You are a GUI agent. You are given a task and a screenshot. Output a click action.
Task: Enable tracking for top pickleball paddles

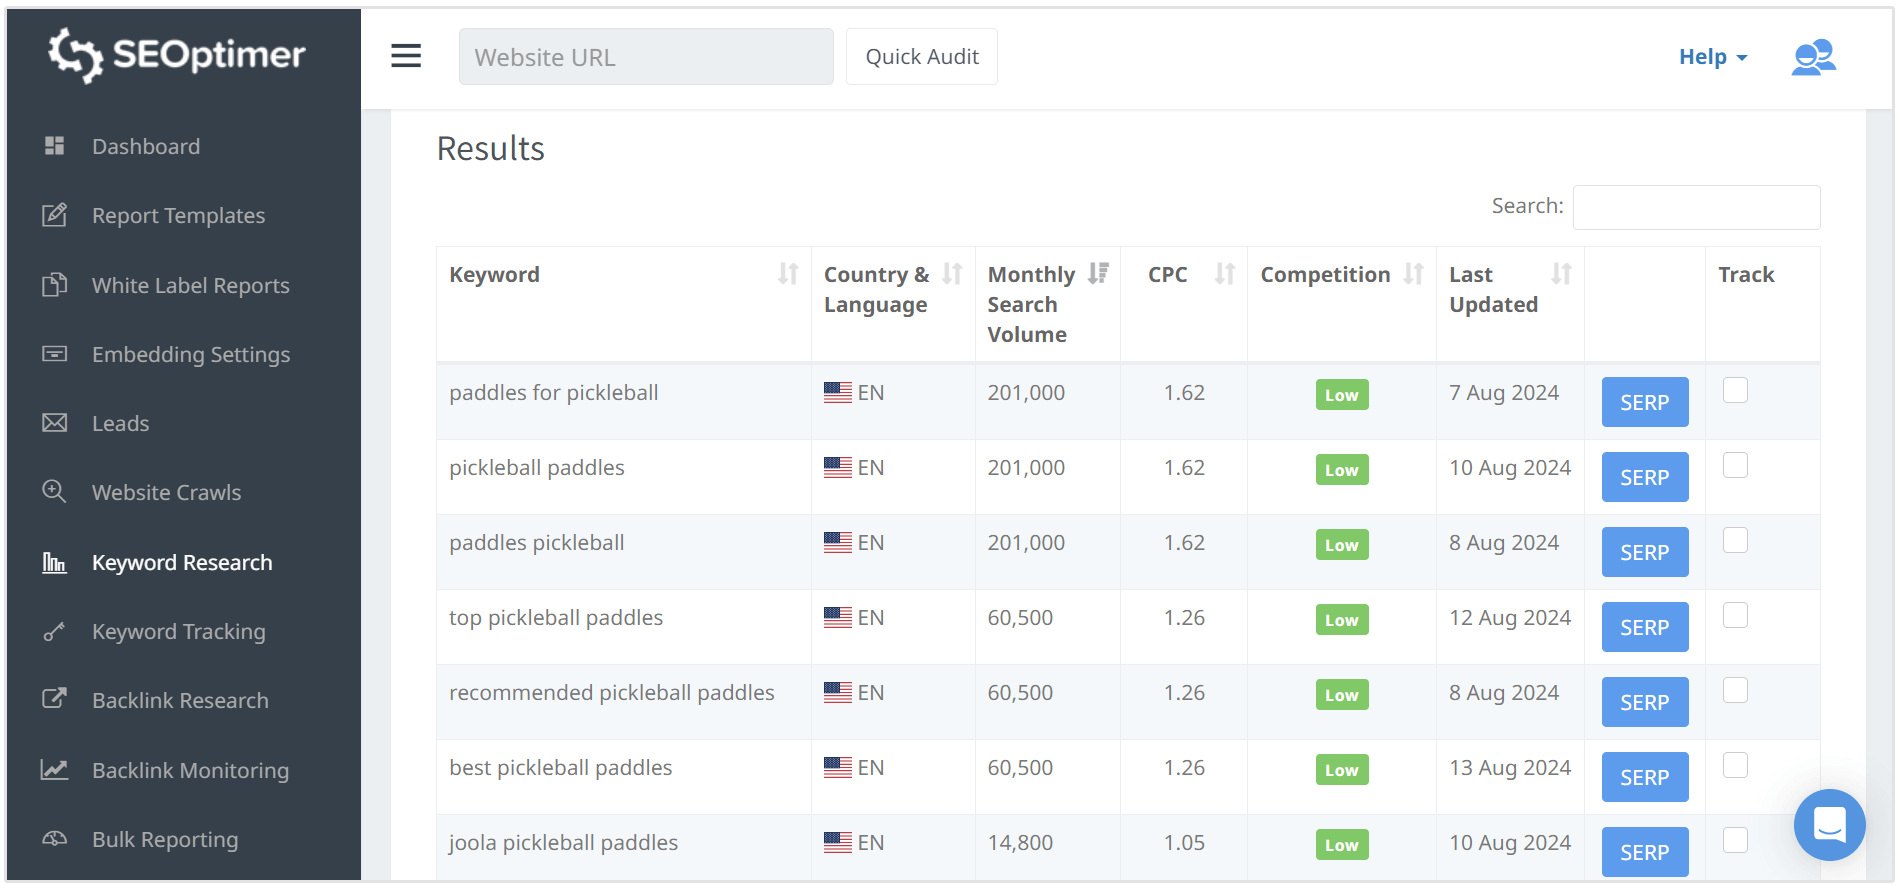click(x=1735, y=615)
